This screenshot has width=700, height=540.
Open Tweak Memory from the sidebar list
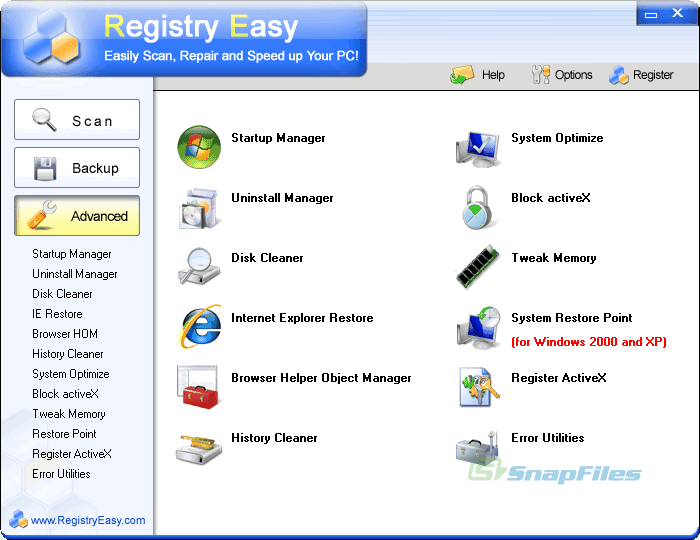[69, 414]
